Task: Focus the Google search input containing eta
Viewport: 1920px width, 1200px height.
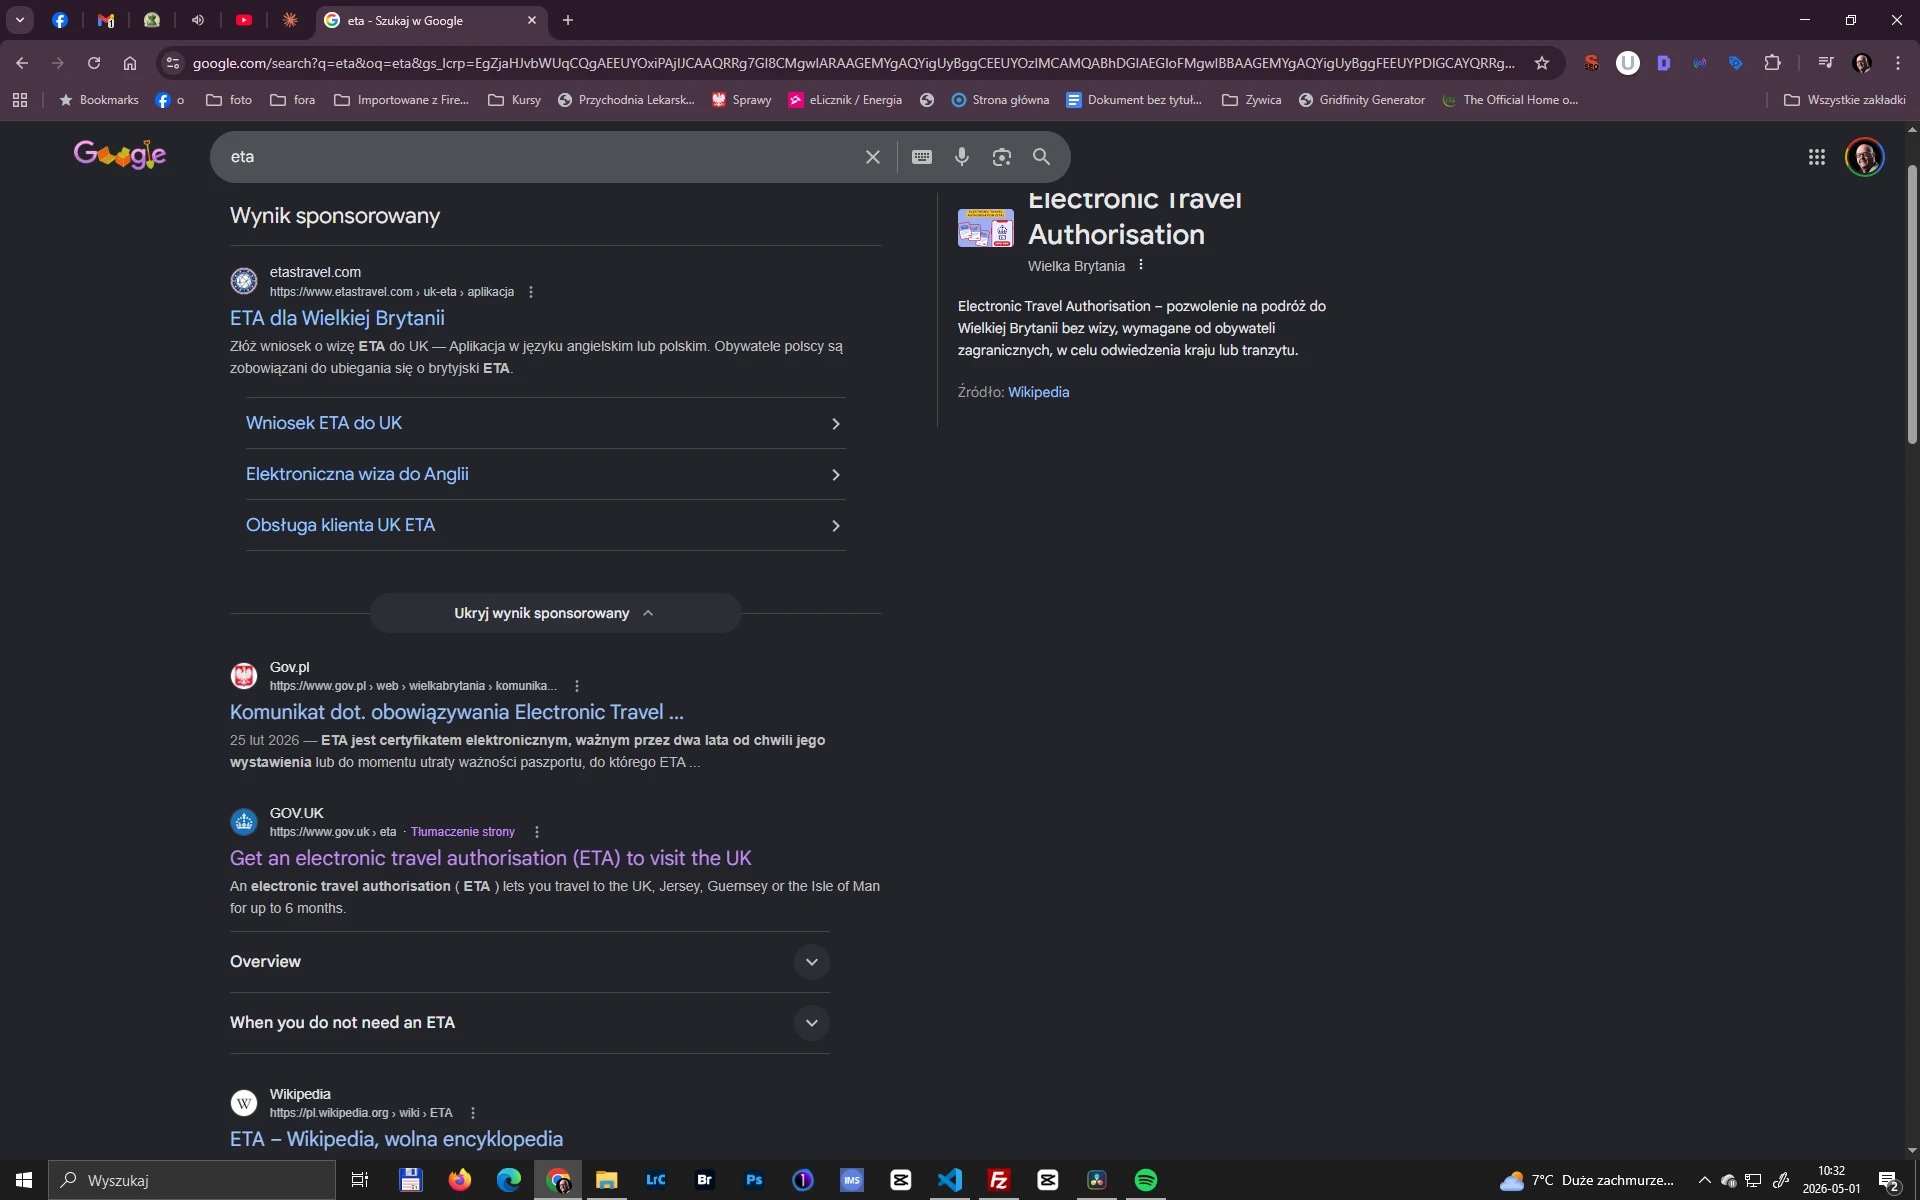Action: point(540,157)
